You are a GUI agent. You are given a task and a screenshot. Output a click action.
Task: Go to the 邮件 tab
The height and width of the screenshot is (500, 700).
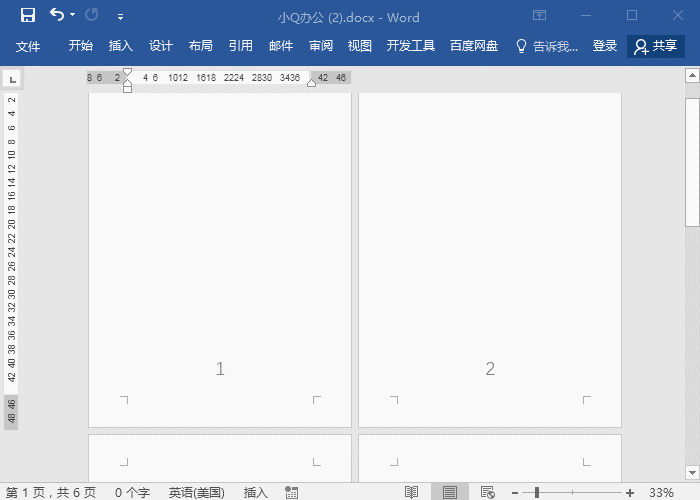[281, 46]
